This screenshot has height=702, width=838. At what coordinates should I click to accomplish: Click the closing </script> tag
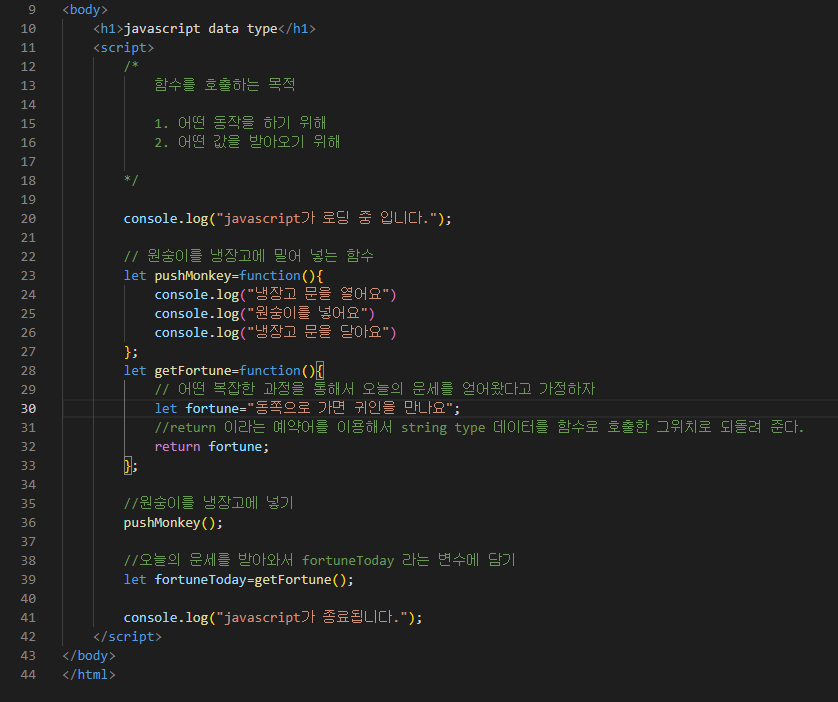click(127, 637)
